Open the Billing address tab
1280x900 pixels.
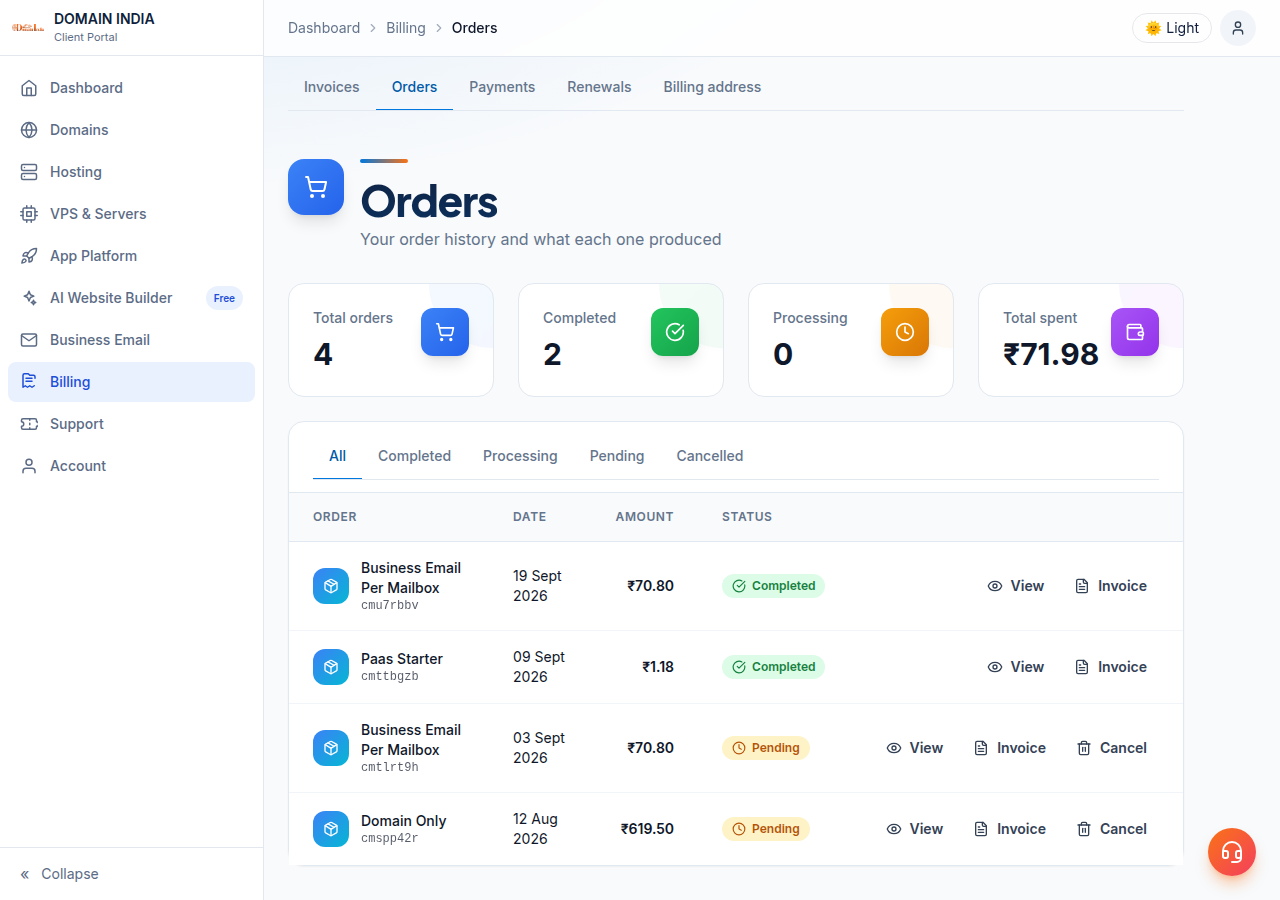coord(712,87)
